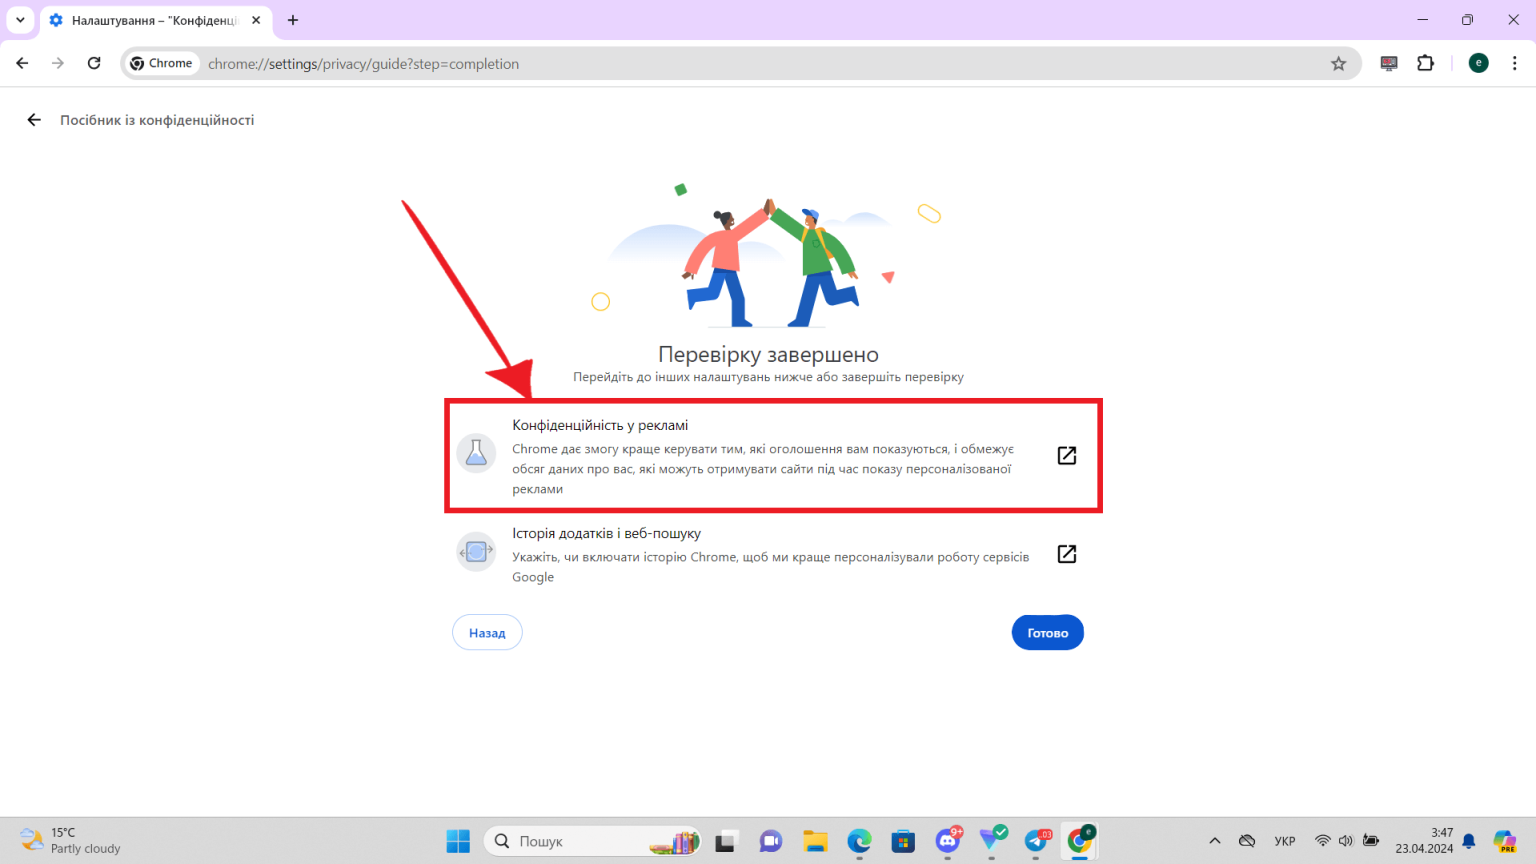The image size is (1536, 864).
Task: Open the tab search chevron
Action: (x=20, y=19)
